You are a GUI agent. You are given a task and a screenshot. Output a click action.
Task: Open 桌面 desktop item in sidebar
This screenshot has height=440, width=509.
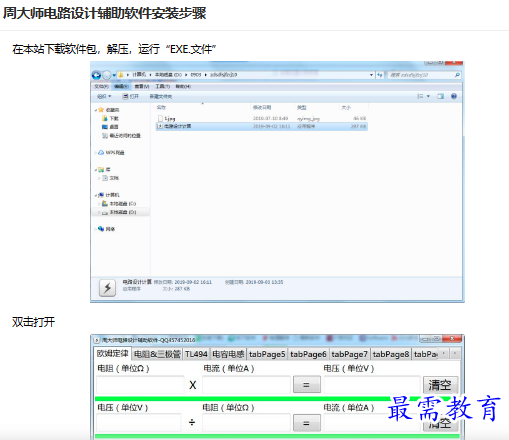(x=110, y=127)
